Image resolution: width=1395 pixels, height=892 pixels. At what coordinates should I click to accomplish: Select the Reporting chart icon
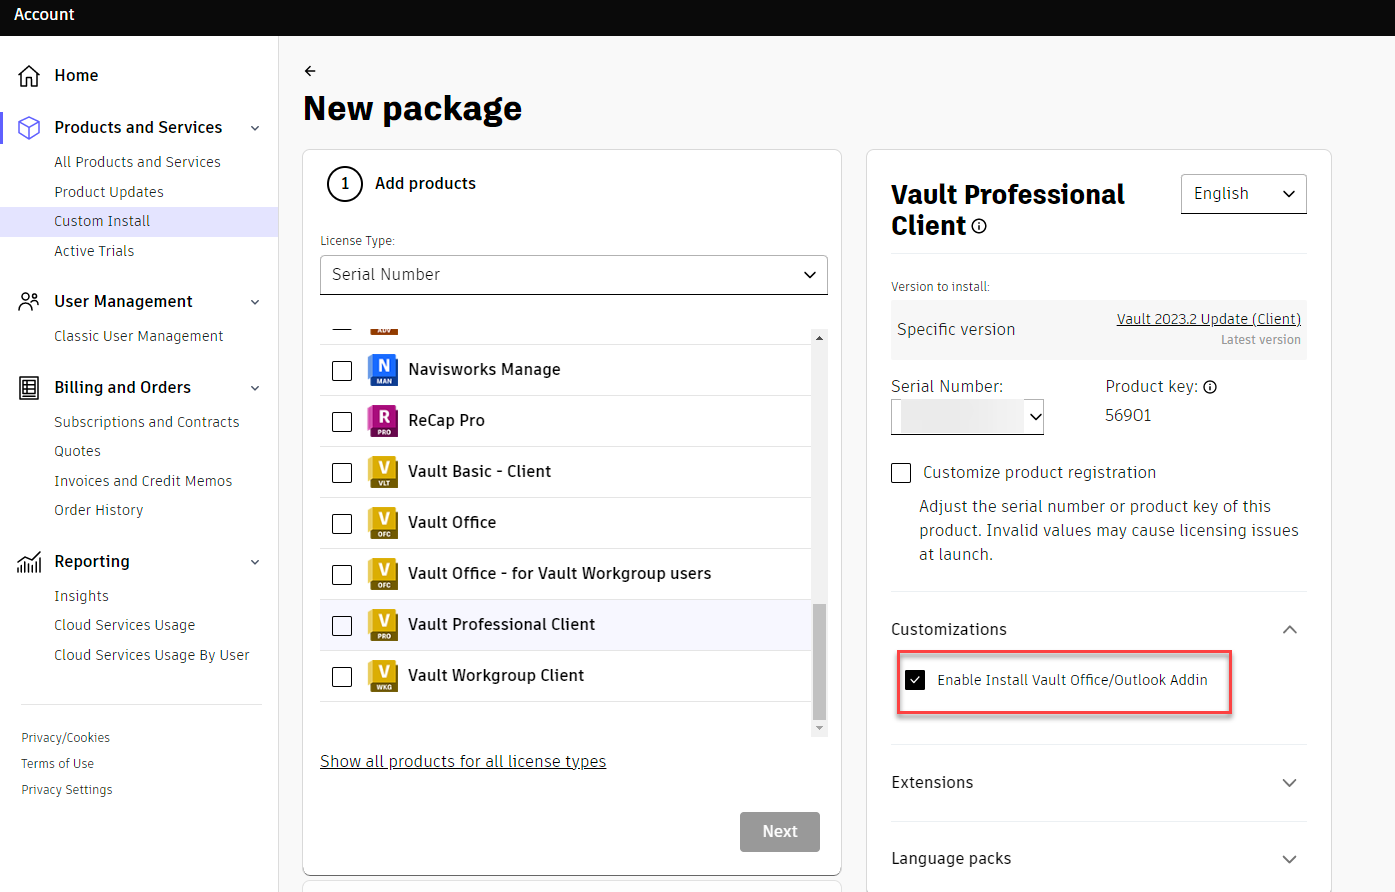[28, 561]
